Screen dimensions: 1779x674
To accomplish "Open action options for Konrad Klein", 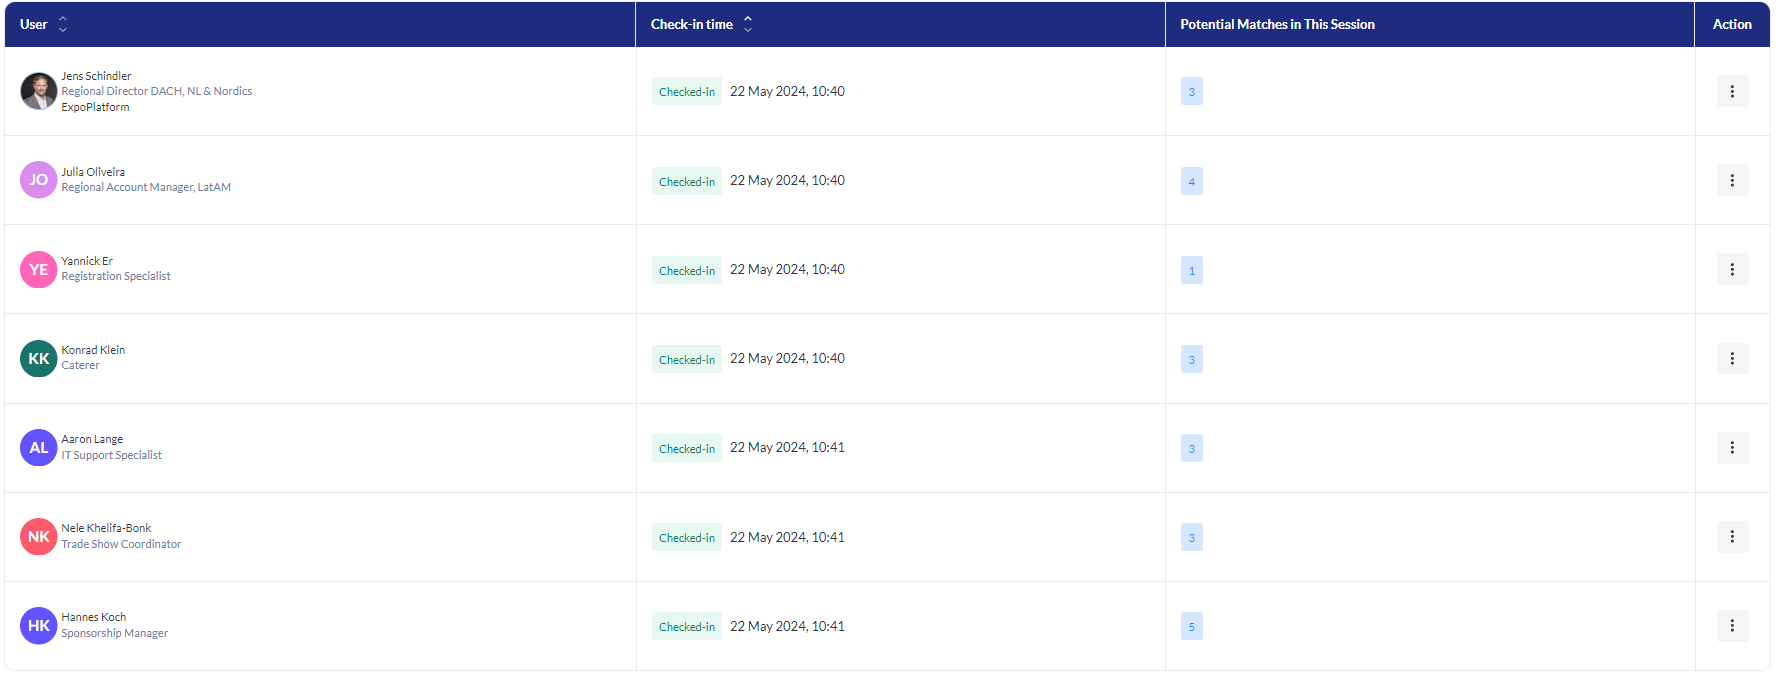I will point(1731,358).
